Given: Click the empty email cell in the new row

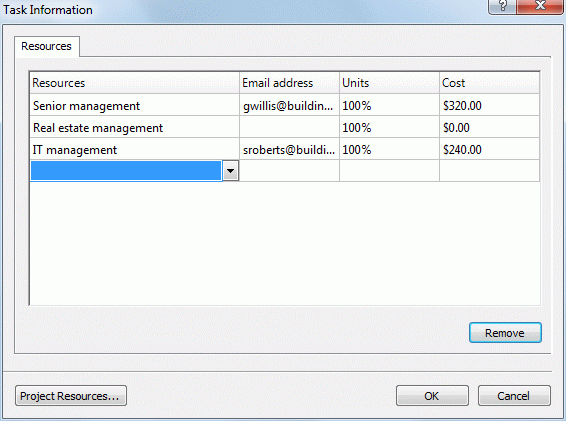Looking at the screenshot, I should tap(289, 171).
